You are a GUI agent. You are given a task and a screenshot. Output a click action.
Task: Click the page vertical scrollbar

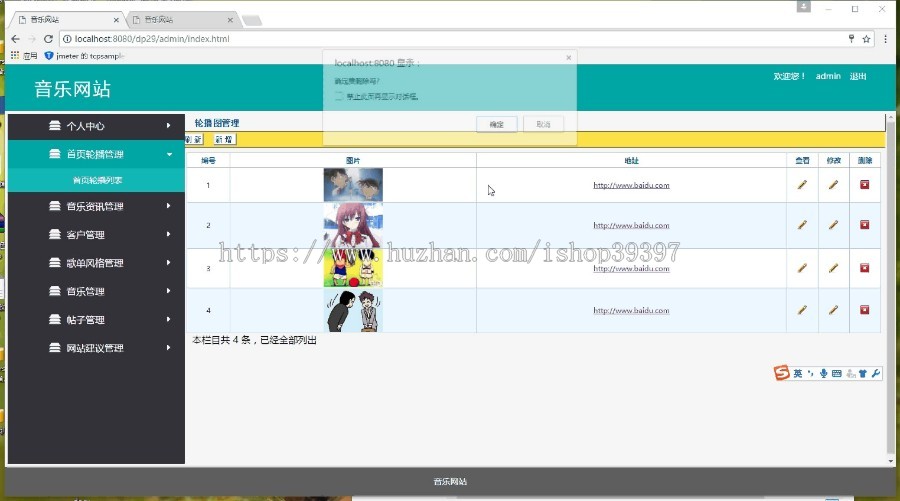click(890, 290)
